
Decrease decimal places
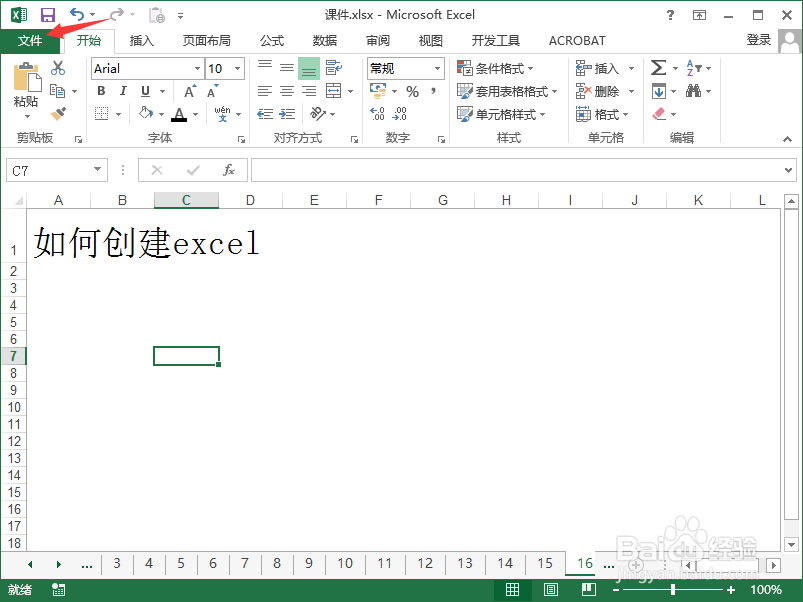coord(399,114)
